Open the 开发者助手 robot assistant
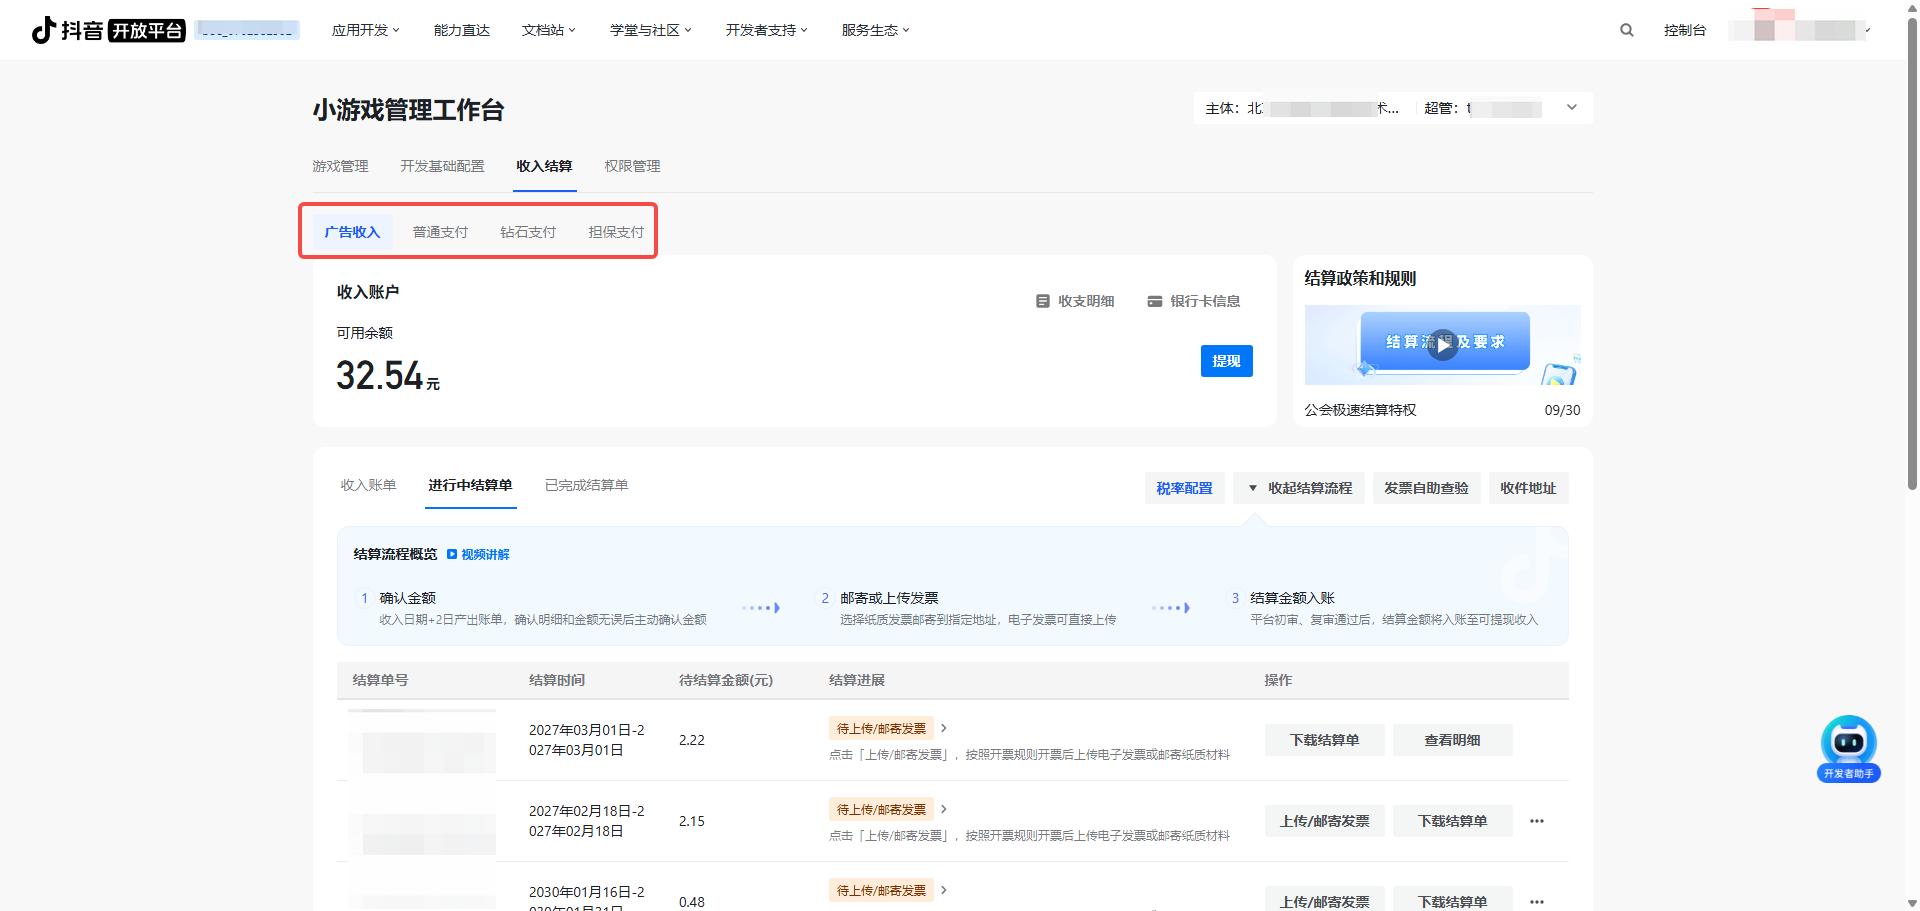1920x911 pixels. click(x=1848, y=747)
